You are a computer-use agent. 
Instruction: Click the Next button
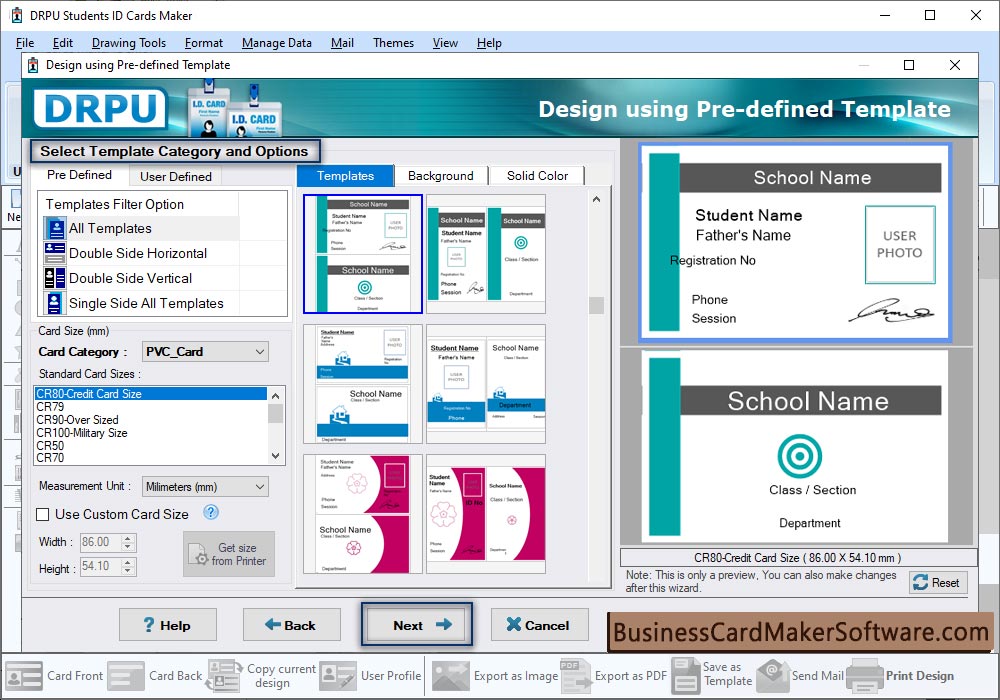point(417,625)
